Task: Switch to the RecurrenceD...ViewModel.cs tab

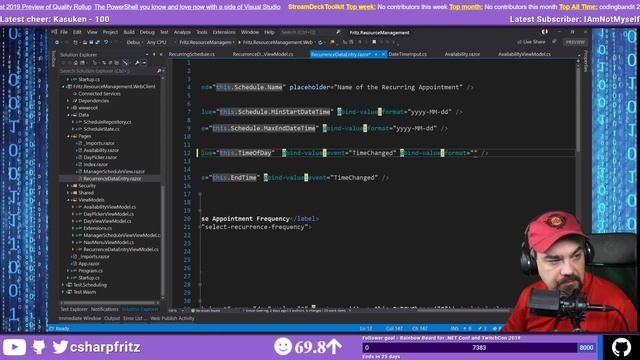Action: tap(263, 54)
